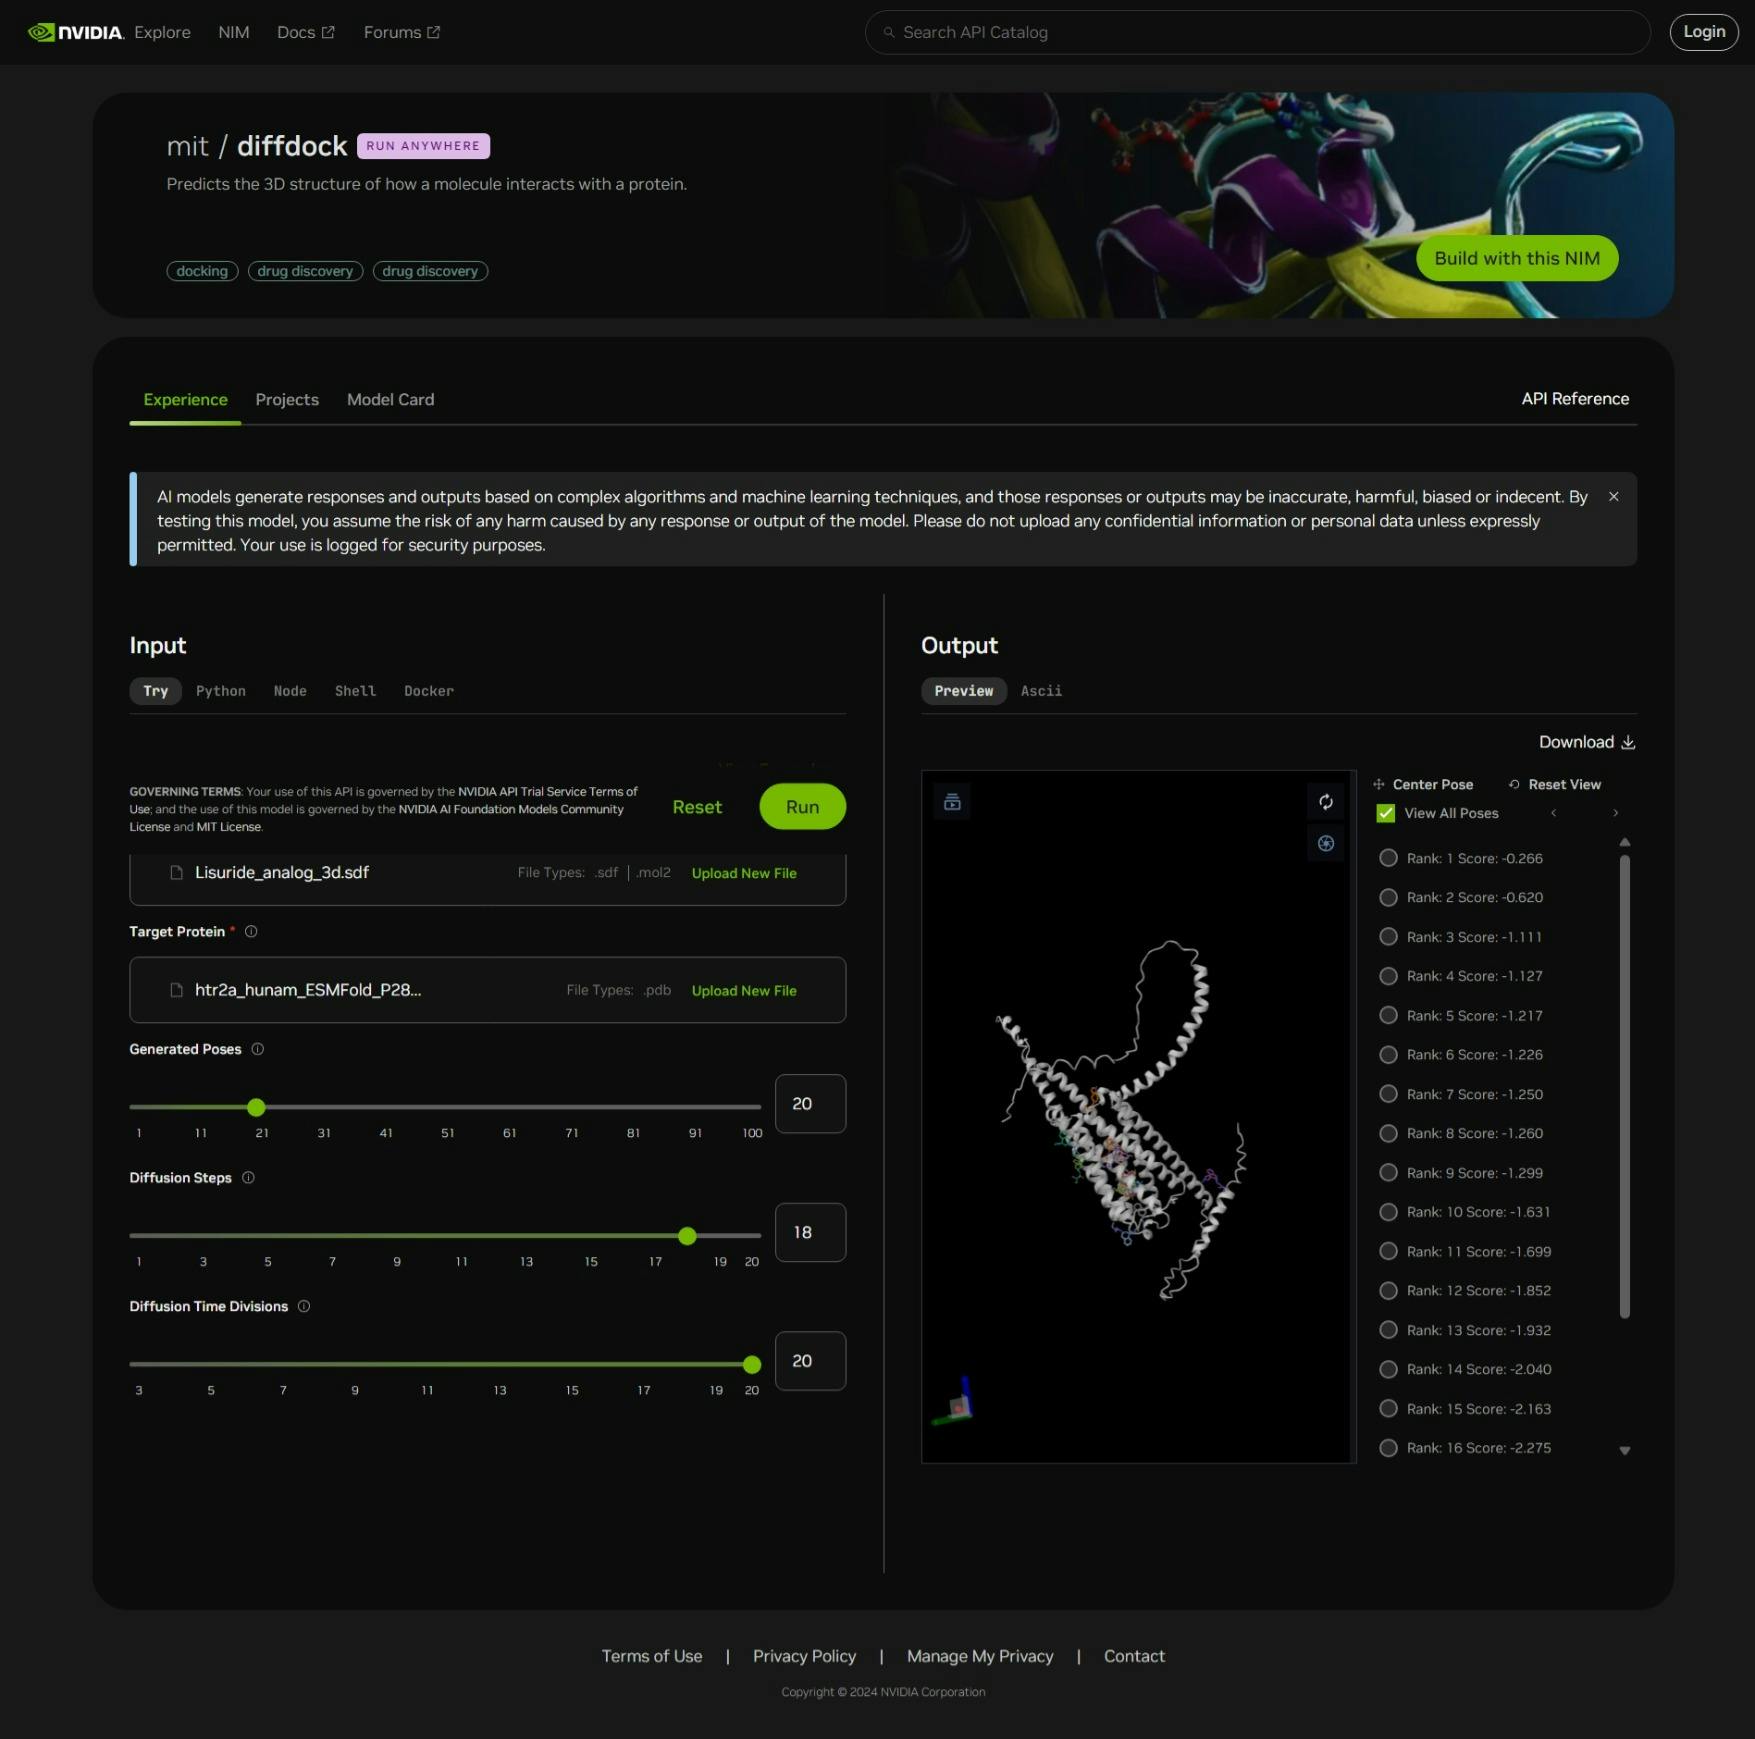
Task: Select Rank 1 Score -0.266 pose
Action: pos(1388,858)
